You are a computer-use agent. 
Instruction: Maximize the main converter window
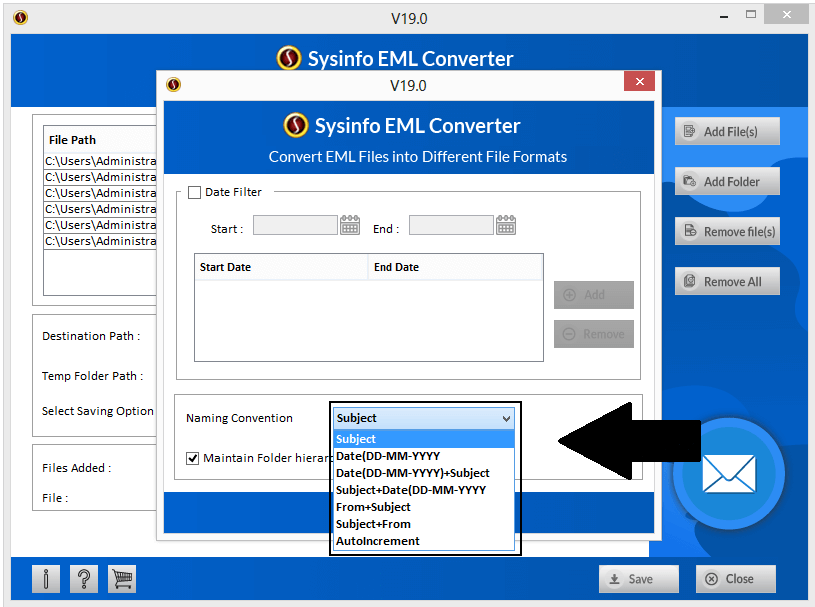click(x=751, y=15)
